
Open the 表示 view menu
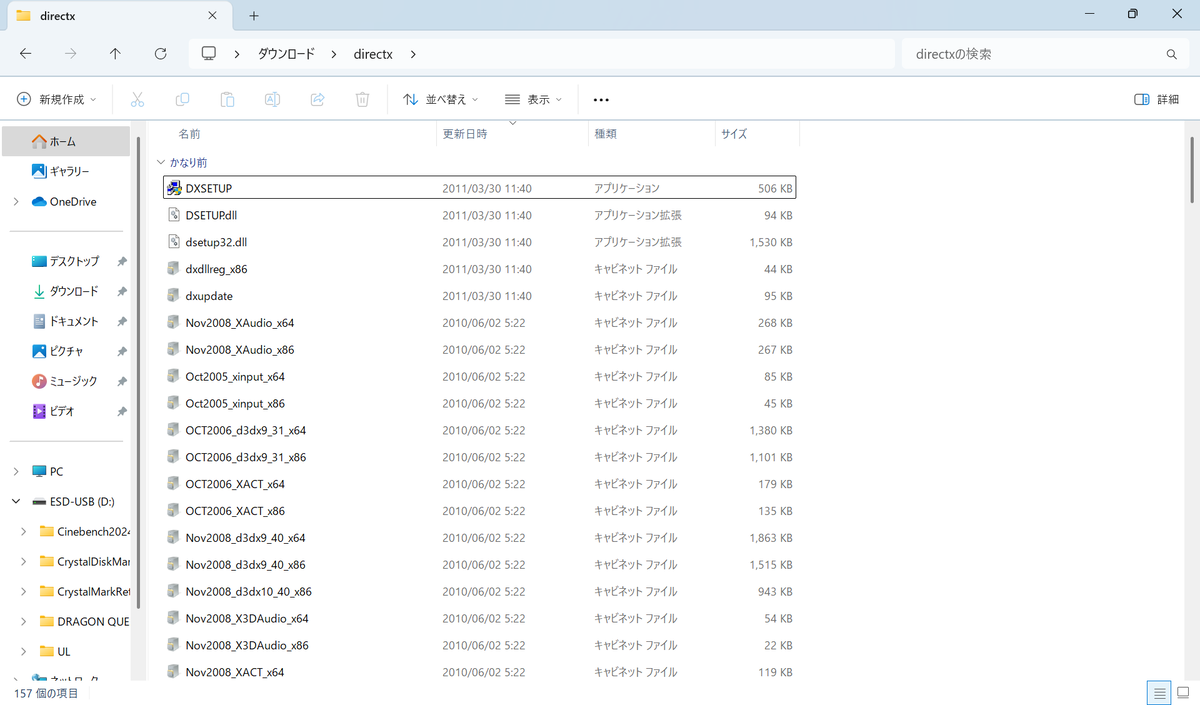tap(533, 99)
